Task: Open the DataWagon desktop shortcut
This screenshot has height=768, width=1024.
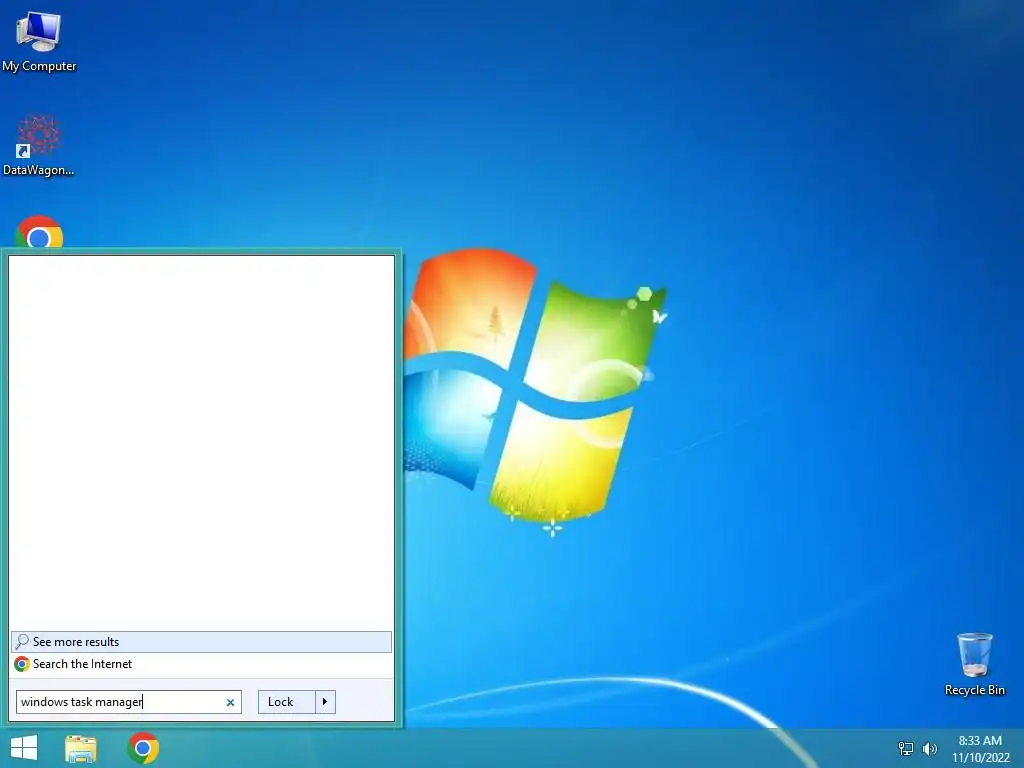Action: pyautogui.click(x=39, y=145)
